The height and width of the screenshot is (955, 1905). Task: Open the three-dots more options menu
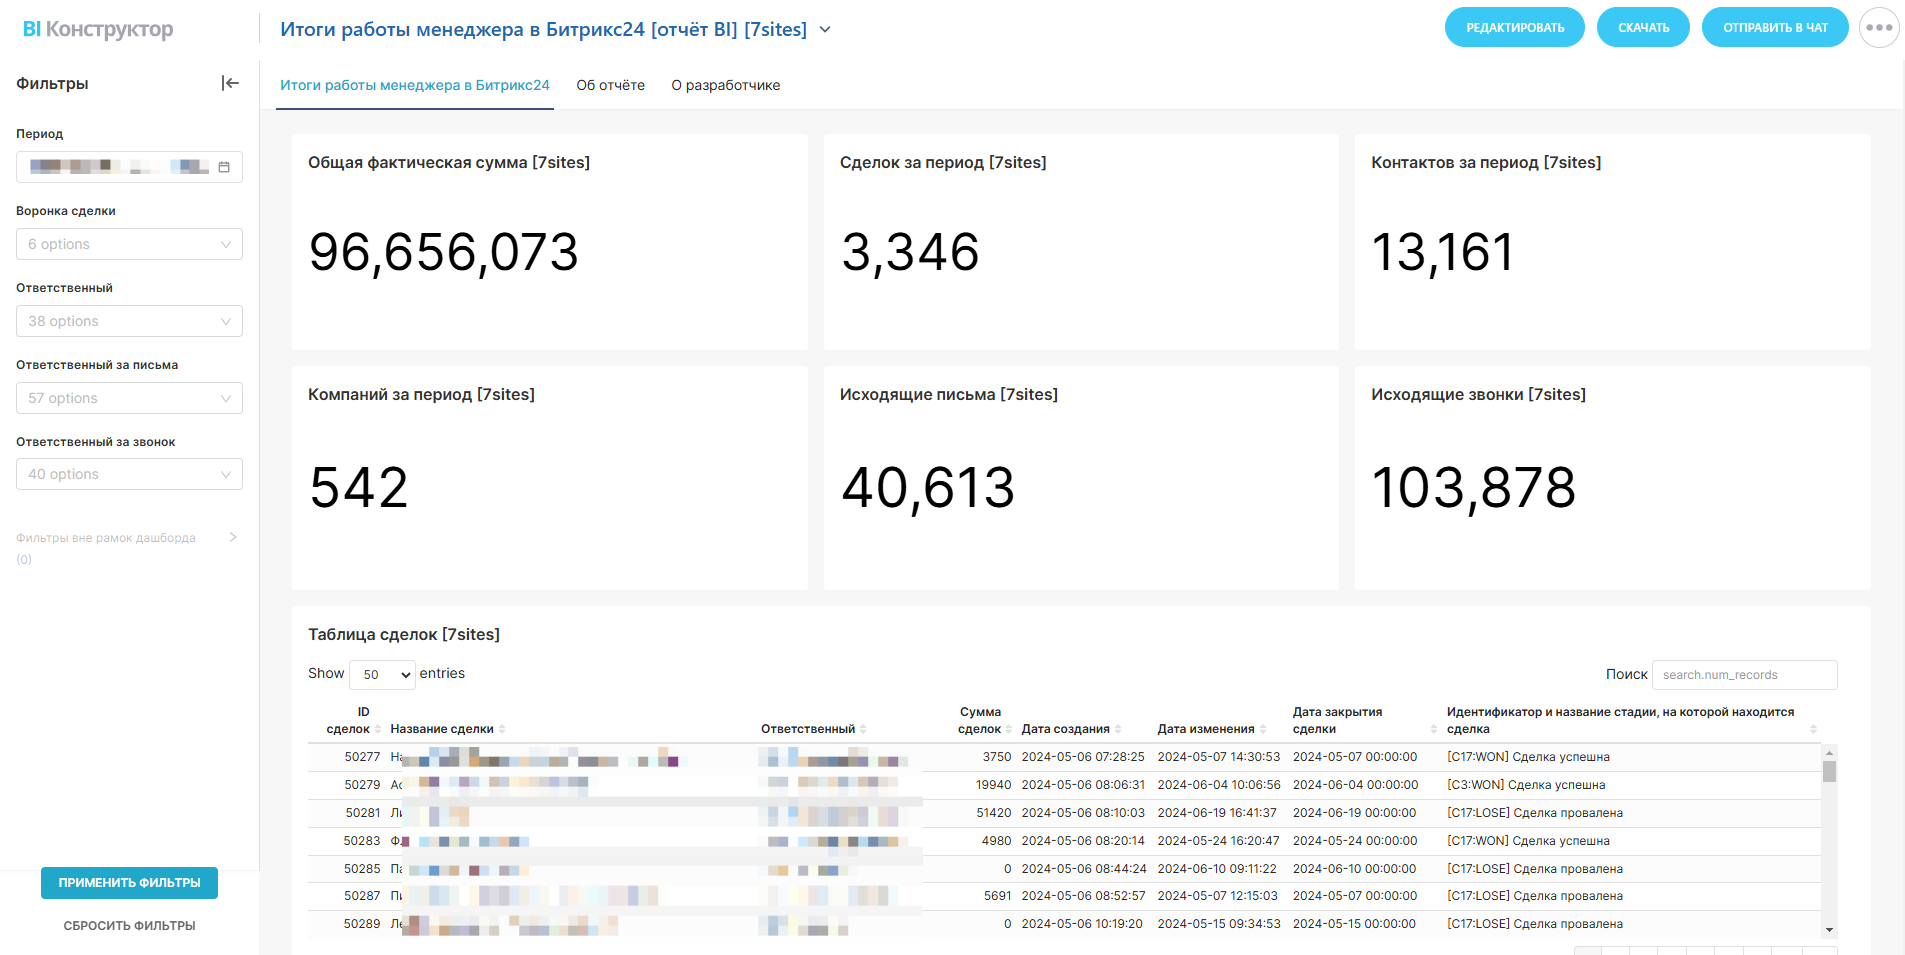1878,28
